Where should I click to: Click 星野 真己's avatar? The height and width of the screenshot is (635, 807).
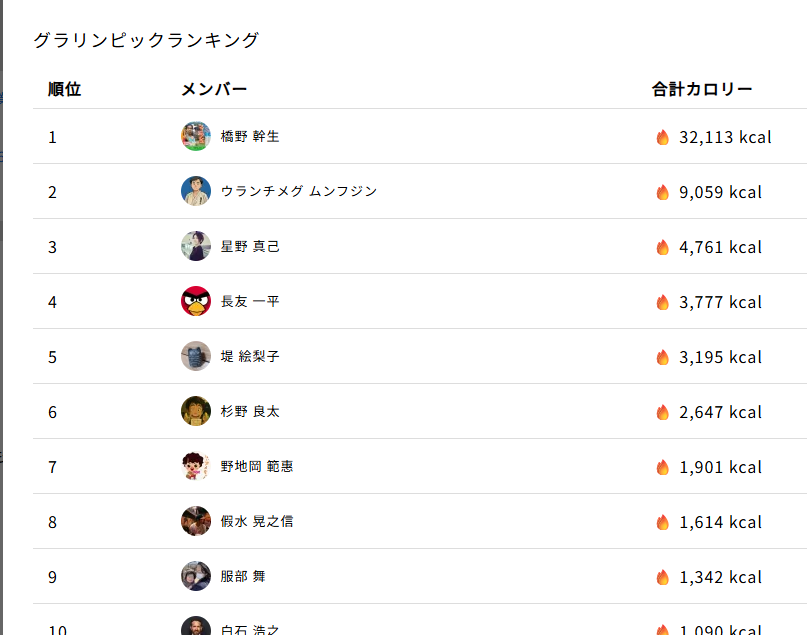point(196,246)
